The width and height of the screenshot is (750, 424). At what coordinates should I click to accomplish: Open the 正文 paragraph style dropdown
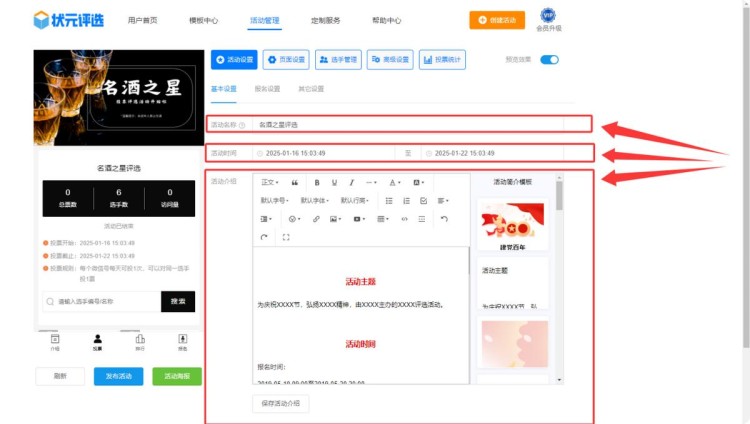(270, 183)
